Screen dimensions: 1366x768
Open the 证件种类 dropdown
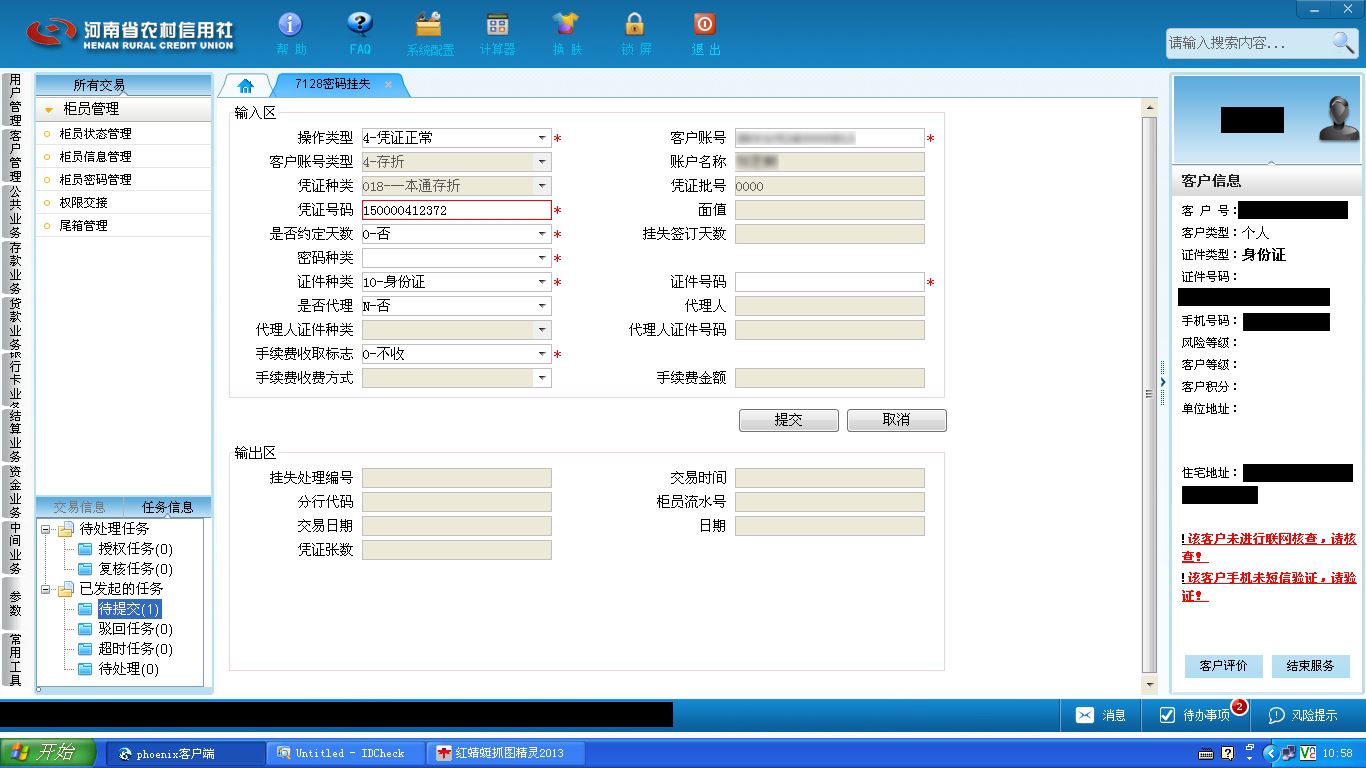pyautogui.click(x=542, y=282)
